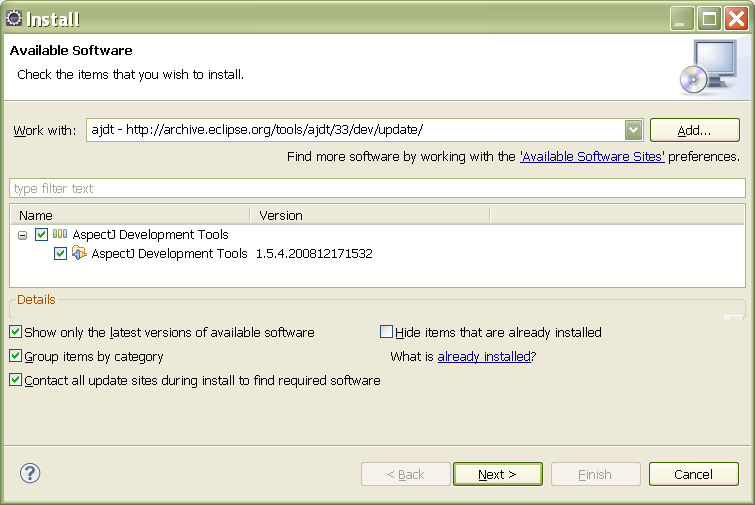Image resolution: width=755 pixels, height=505 pixels.
Task: Toggle Group items by category checkbox
Action: 15,356
